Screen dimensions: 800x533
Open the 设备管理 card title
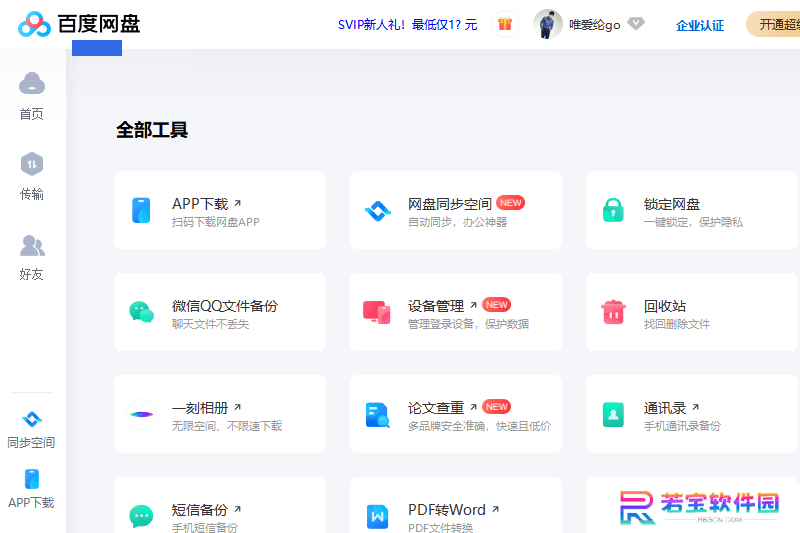pyautogui.click(x=436, y=306)
